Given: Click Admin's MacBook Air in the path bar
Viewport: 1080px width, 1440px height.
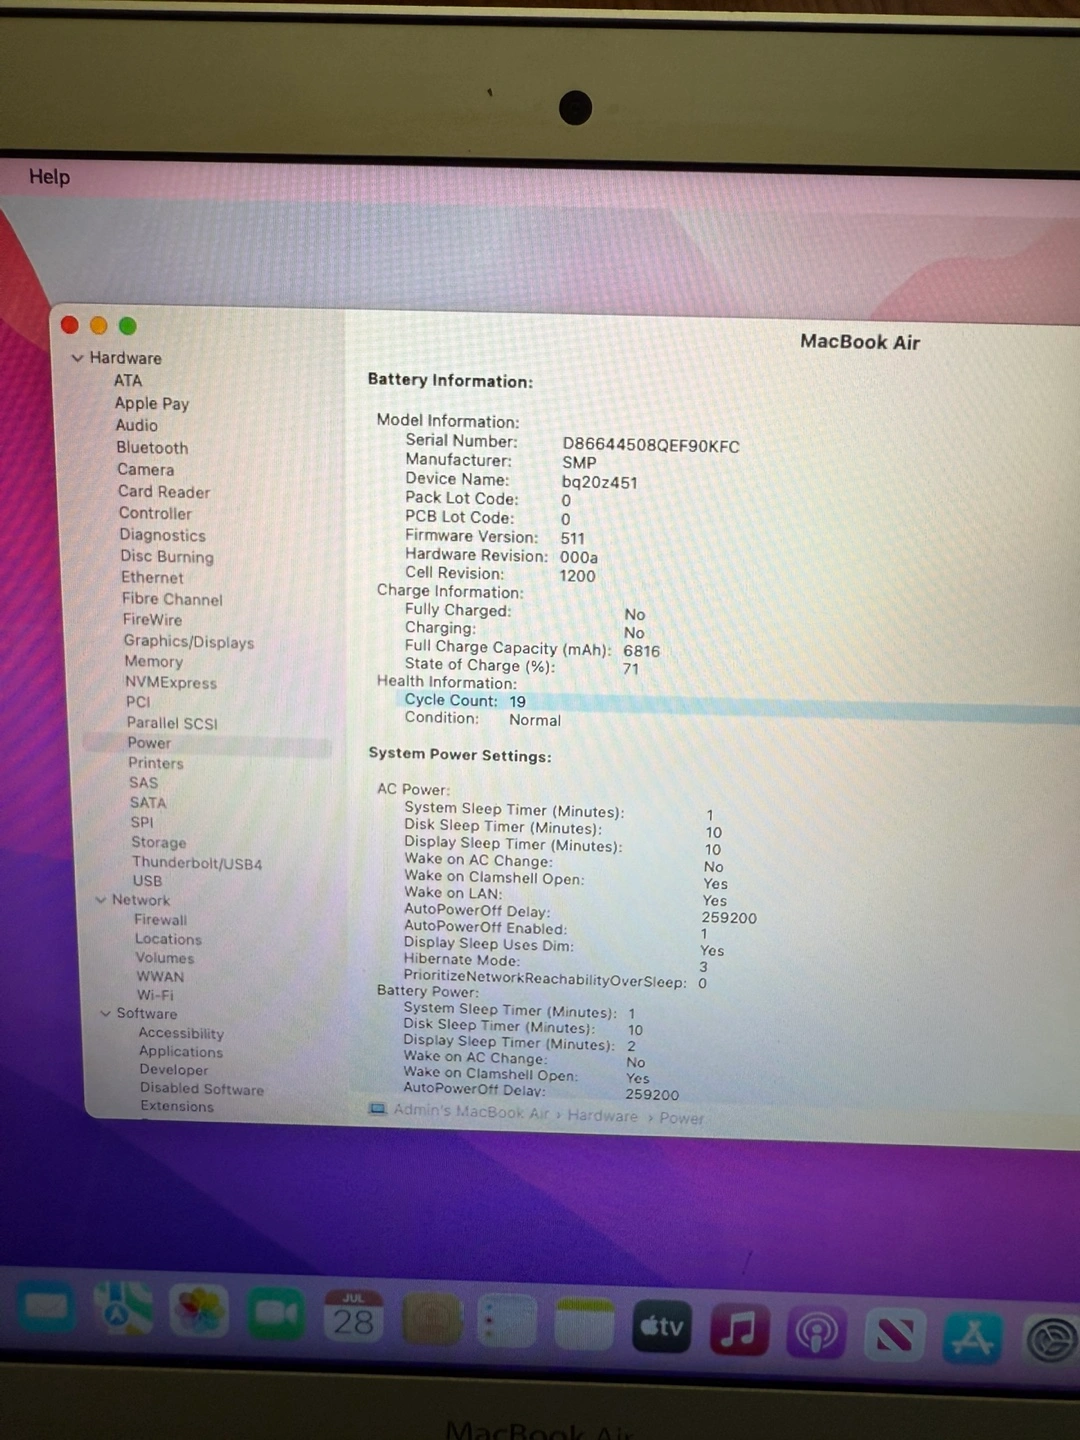Looking at the screenshot, I should pyautogui.click(x=471, y=1111).
